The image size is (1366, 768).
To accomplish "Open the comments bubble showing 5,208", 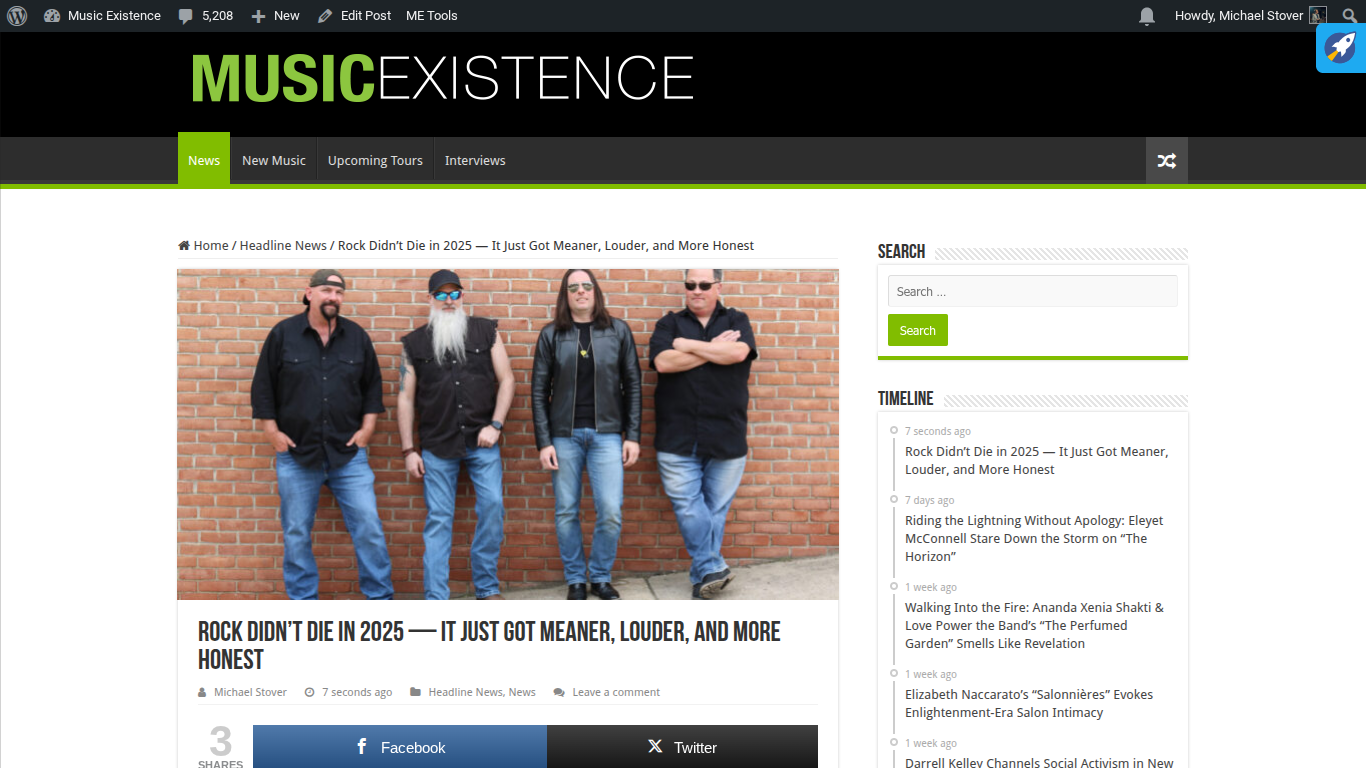I will click(206, 15).
